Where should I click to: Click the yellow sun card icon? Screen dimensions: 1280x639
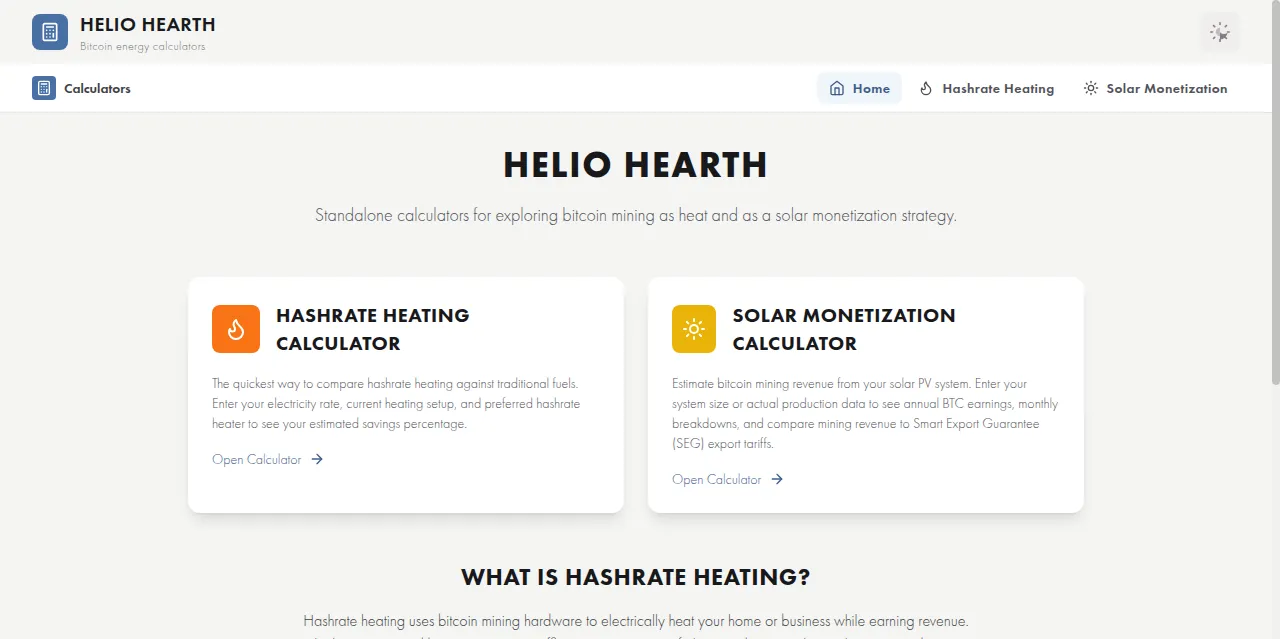pyautogui.click(x=694, y=329)
